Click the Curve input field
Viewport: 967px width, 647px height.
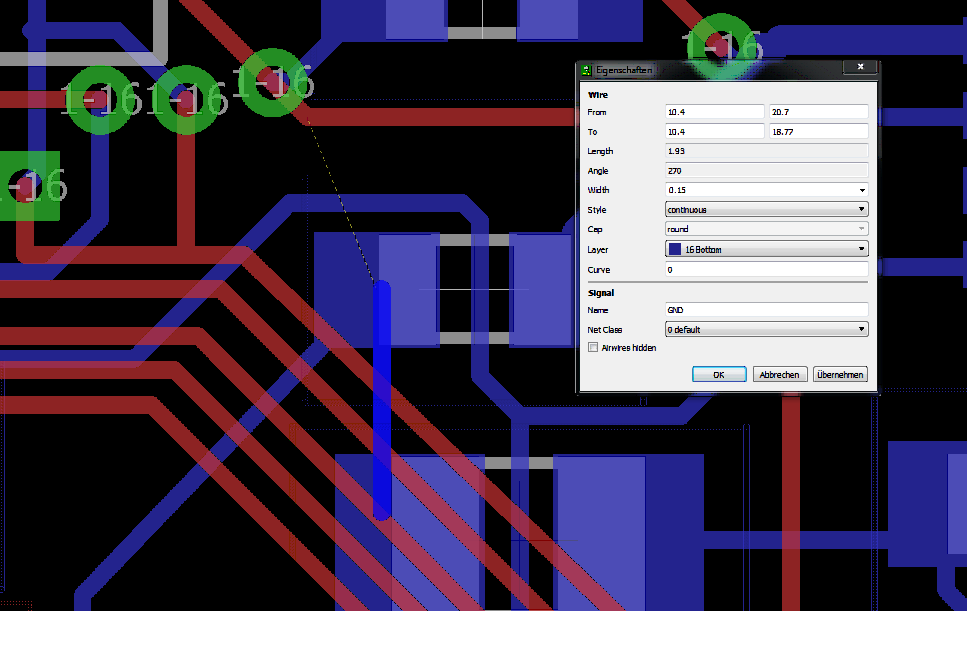[767, 270]
